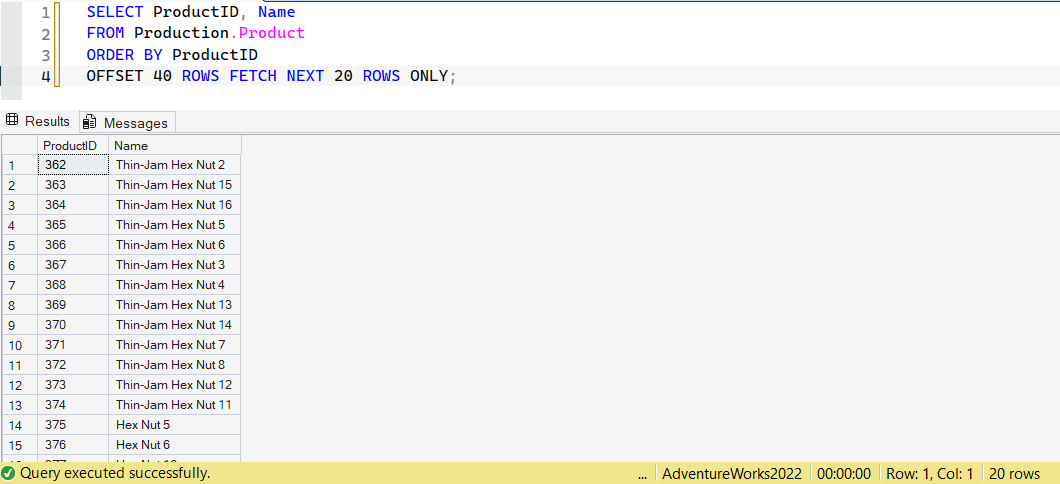Select the Name column header
Viewport: 1060px width, 484px height.
[174, 145]
